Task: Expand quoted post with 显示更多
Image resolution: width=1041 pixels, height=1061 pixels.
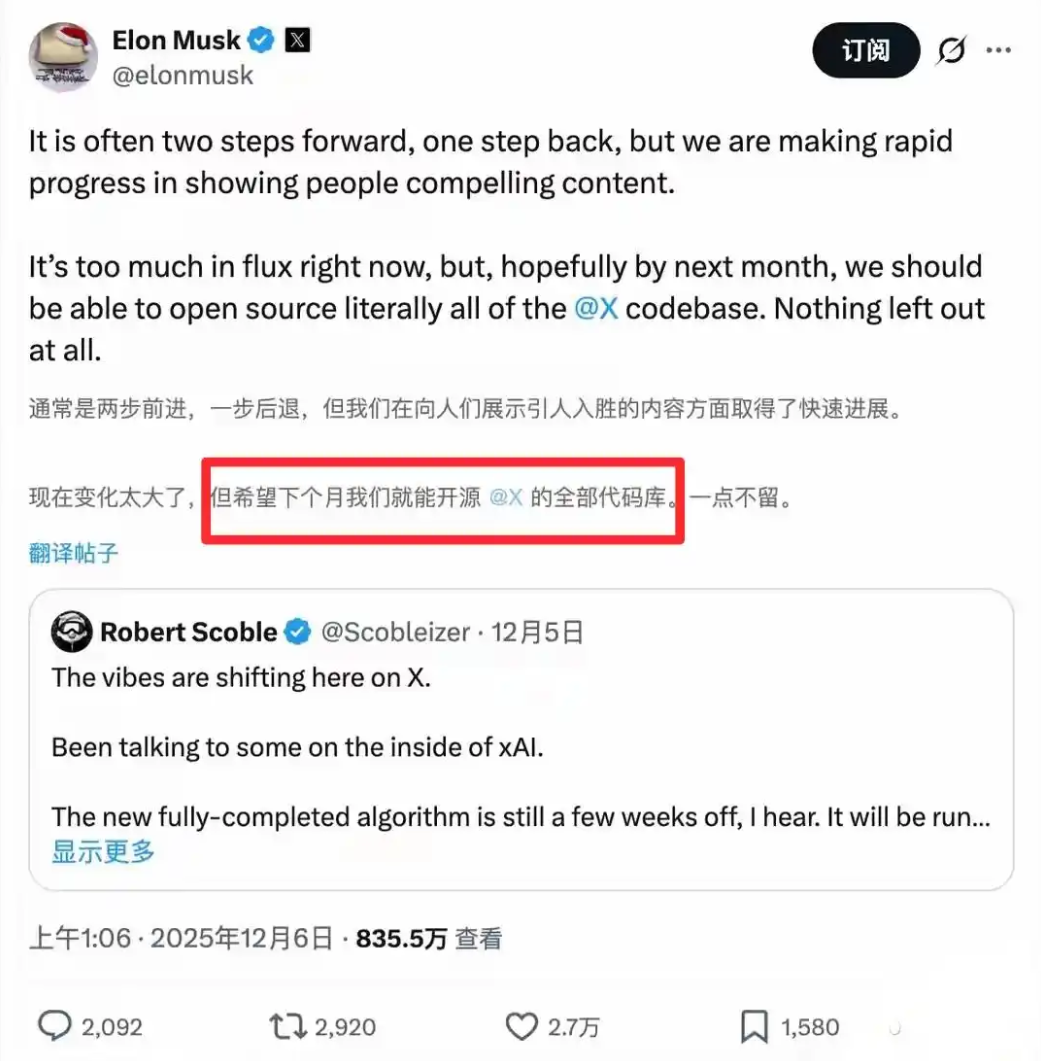Action: point(103,851)
